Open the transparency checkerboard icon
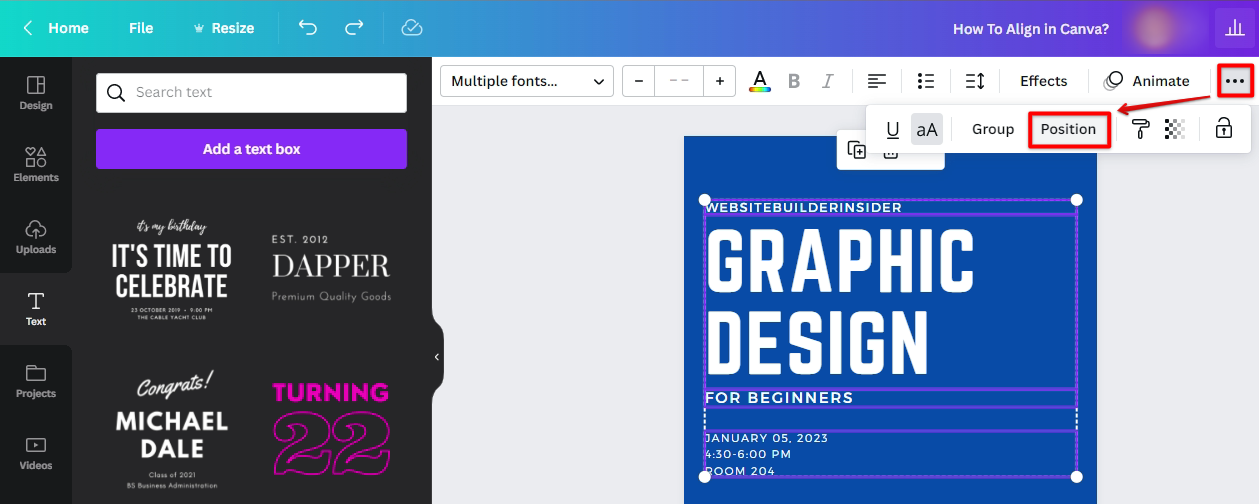 [1175, 129]
